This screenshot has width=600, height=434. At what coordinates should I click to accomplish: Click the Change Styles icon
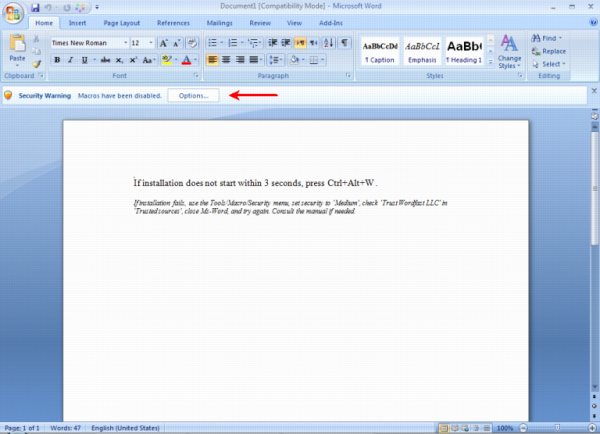pos(509,48)
